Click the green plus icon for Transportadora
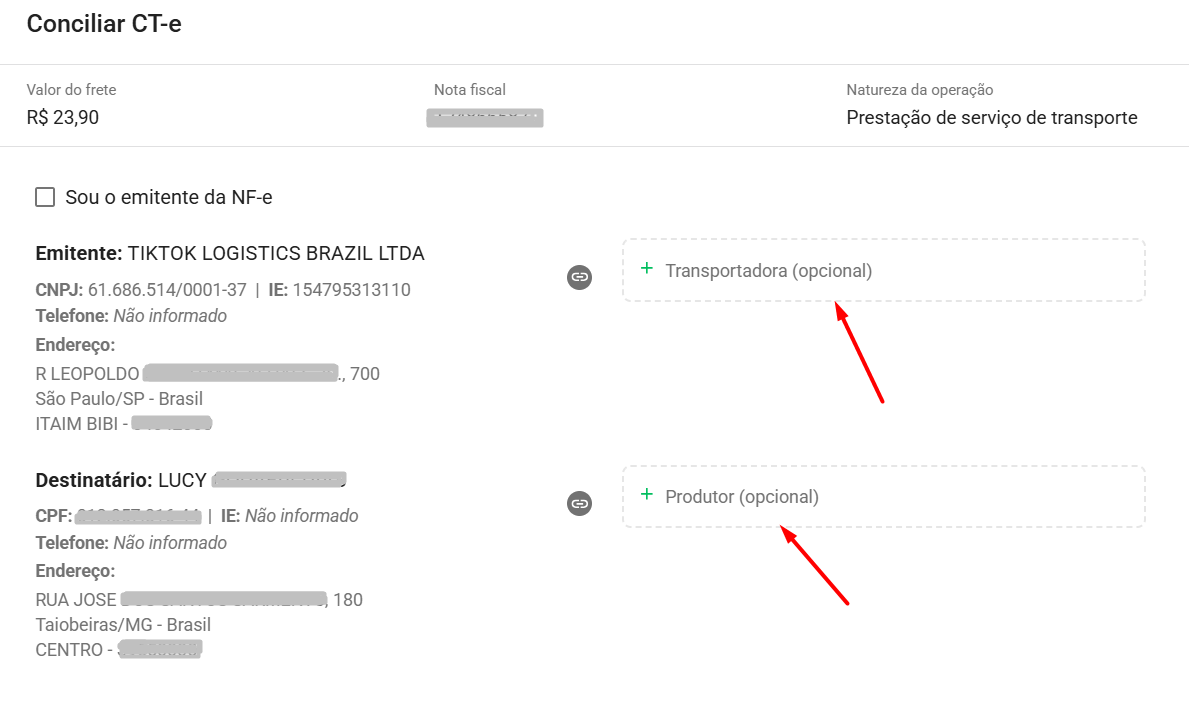This screenshot has width=1189, height=701. tap(647, 268)
